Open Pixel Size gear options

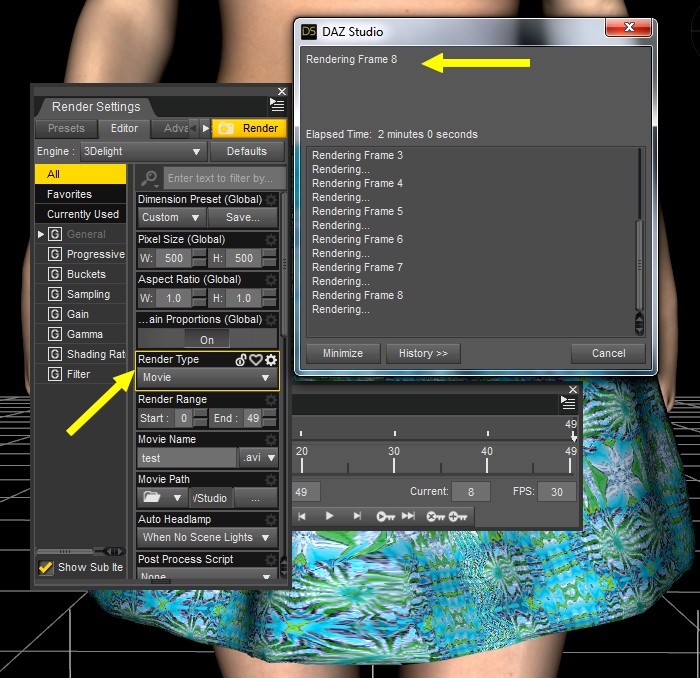pos(271,240)
